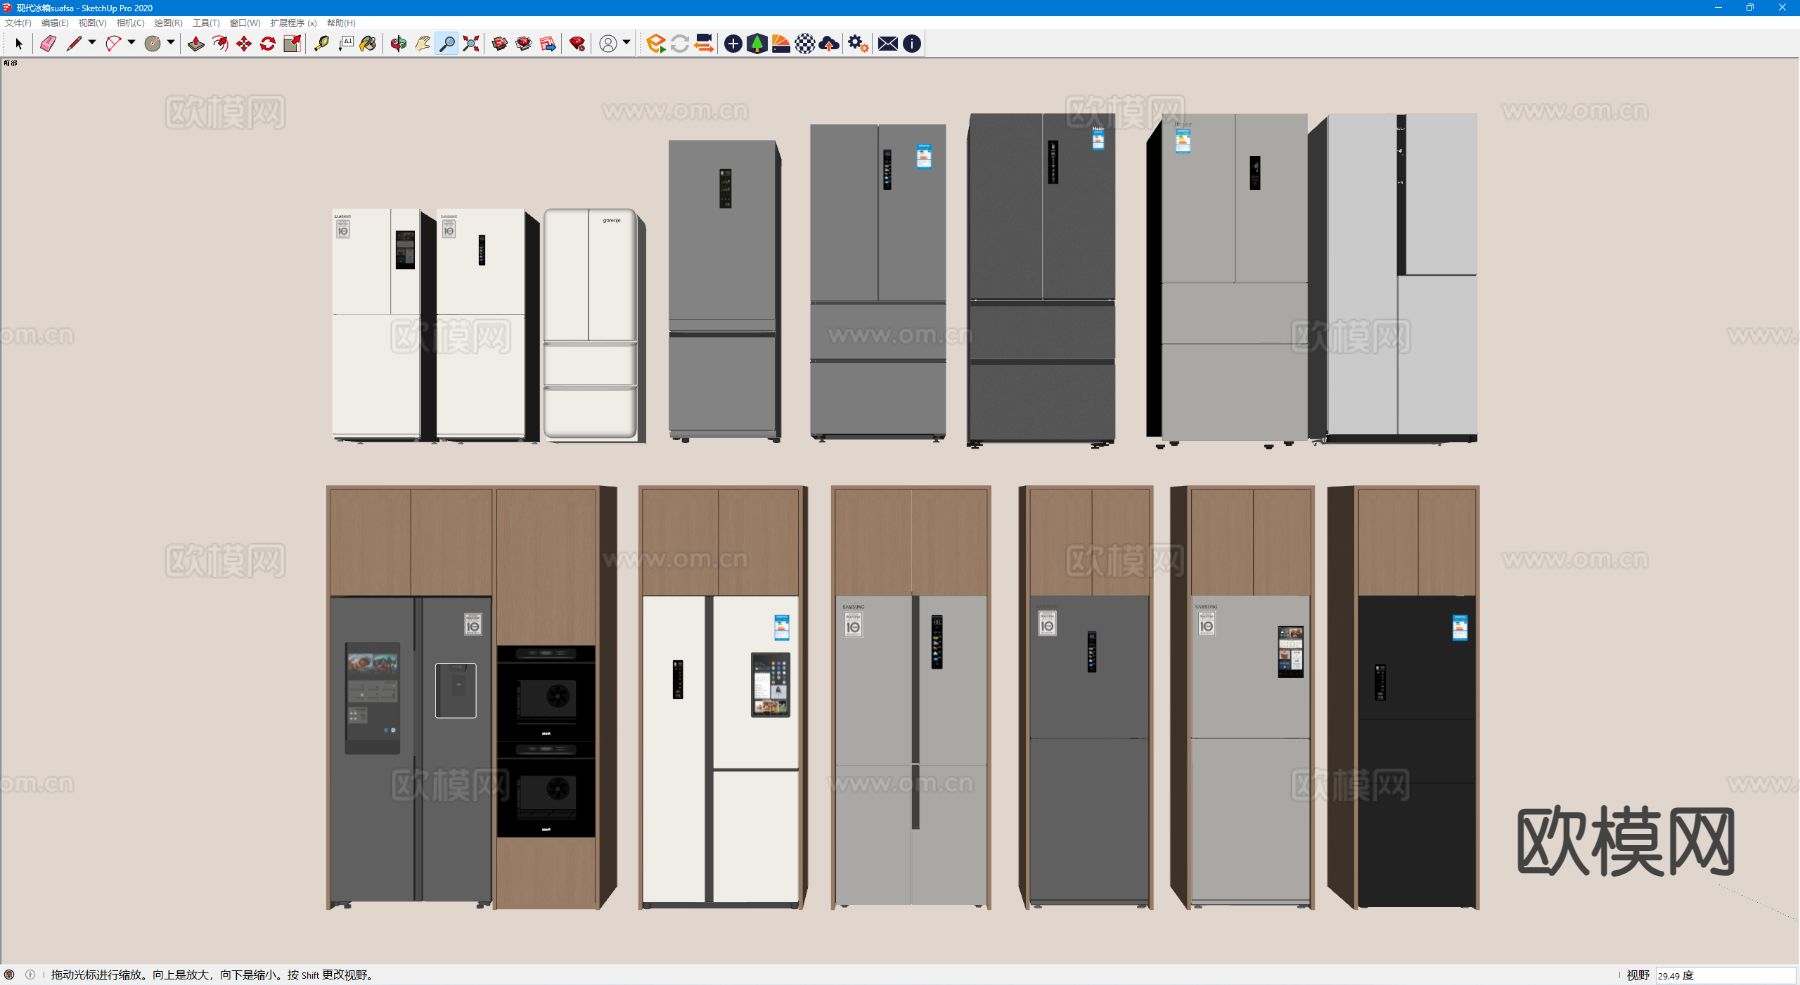The width and height of the screenshot is (1800, 985).
Task: Open the 3D Warehouse icon
Action: click(500, 43)
